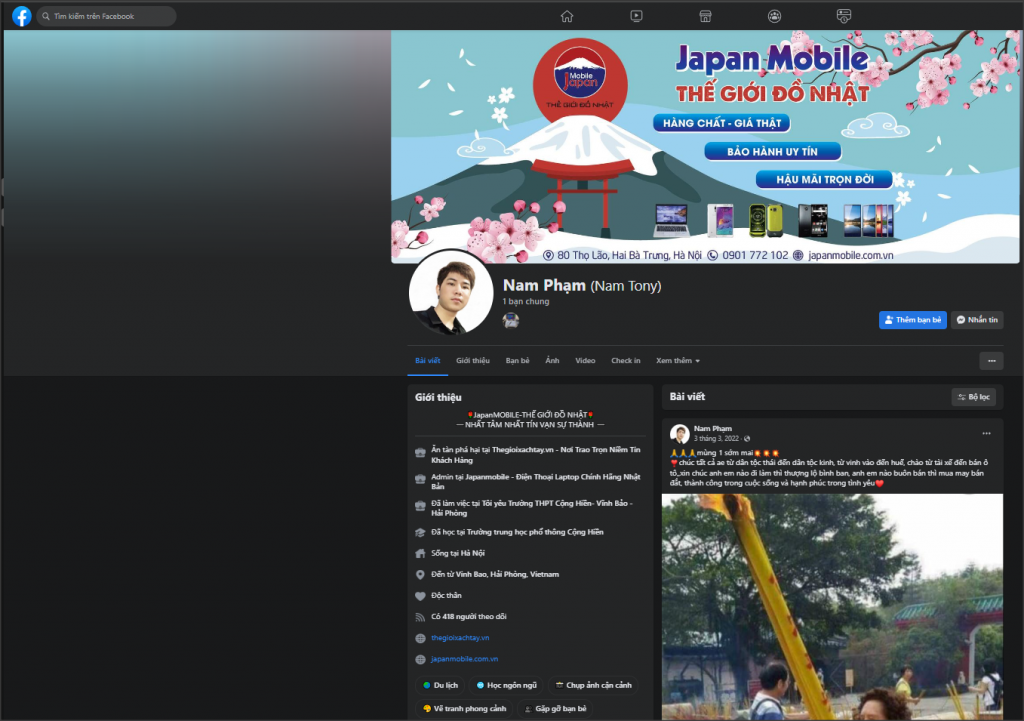The width and height of the screenshot is (1024, 721).
Task: Open post options three-dot menu
Action: pos(986,433)
